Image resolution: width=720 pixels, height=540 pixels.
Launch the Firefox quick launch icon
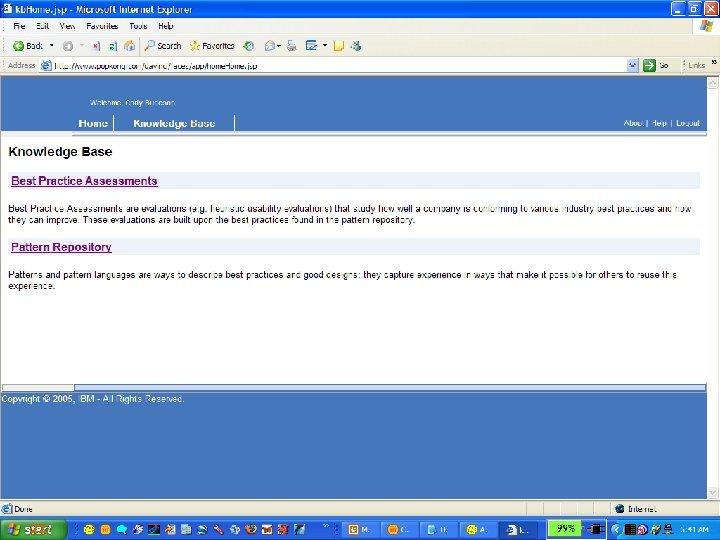point(251,529)
